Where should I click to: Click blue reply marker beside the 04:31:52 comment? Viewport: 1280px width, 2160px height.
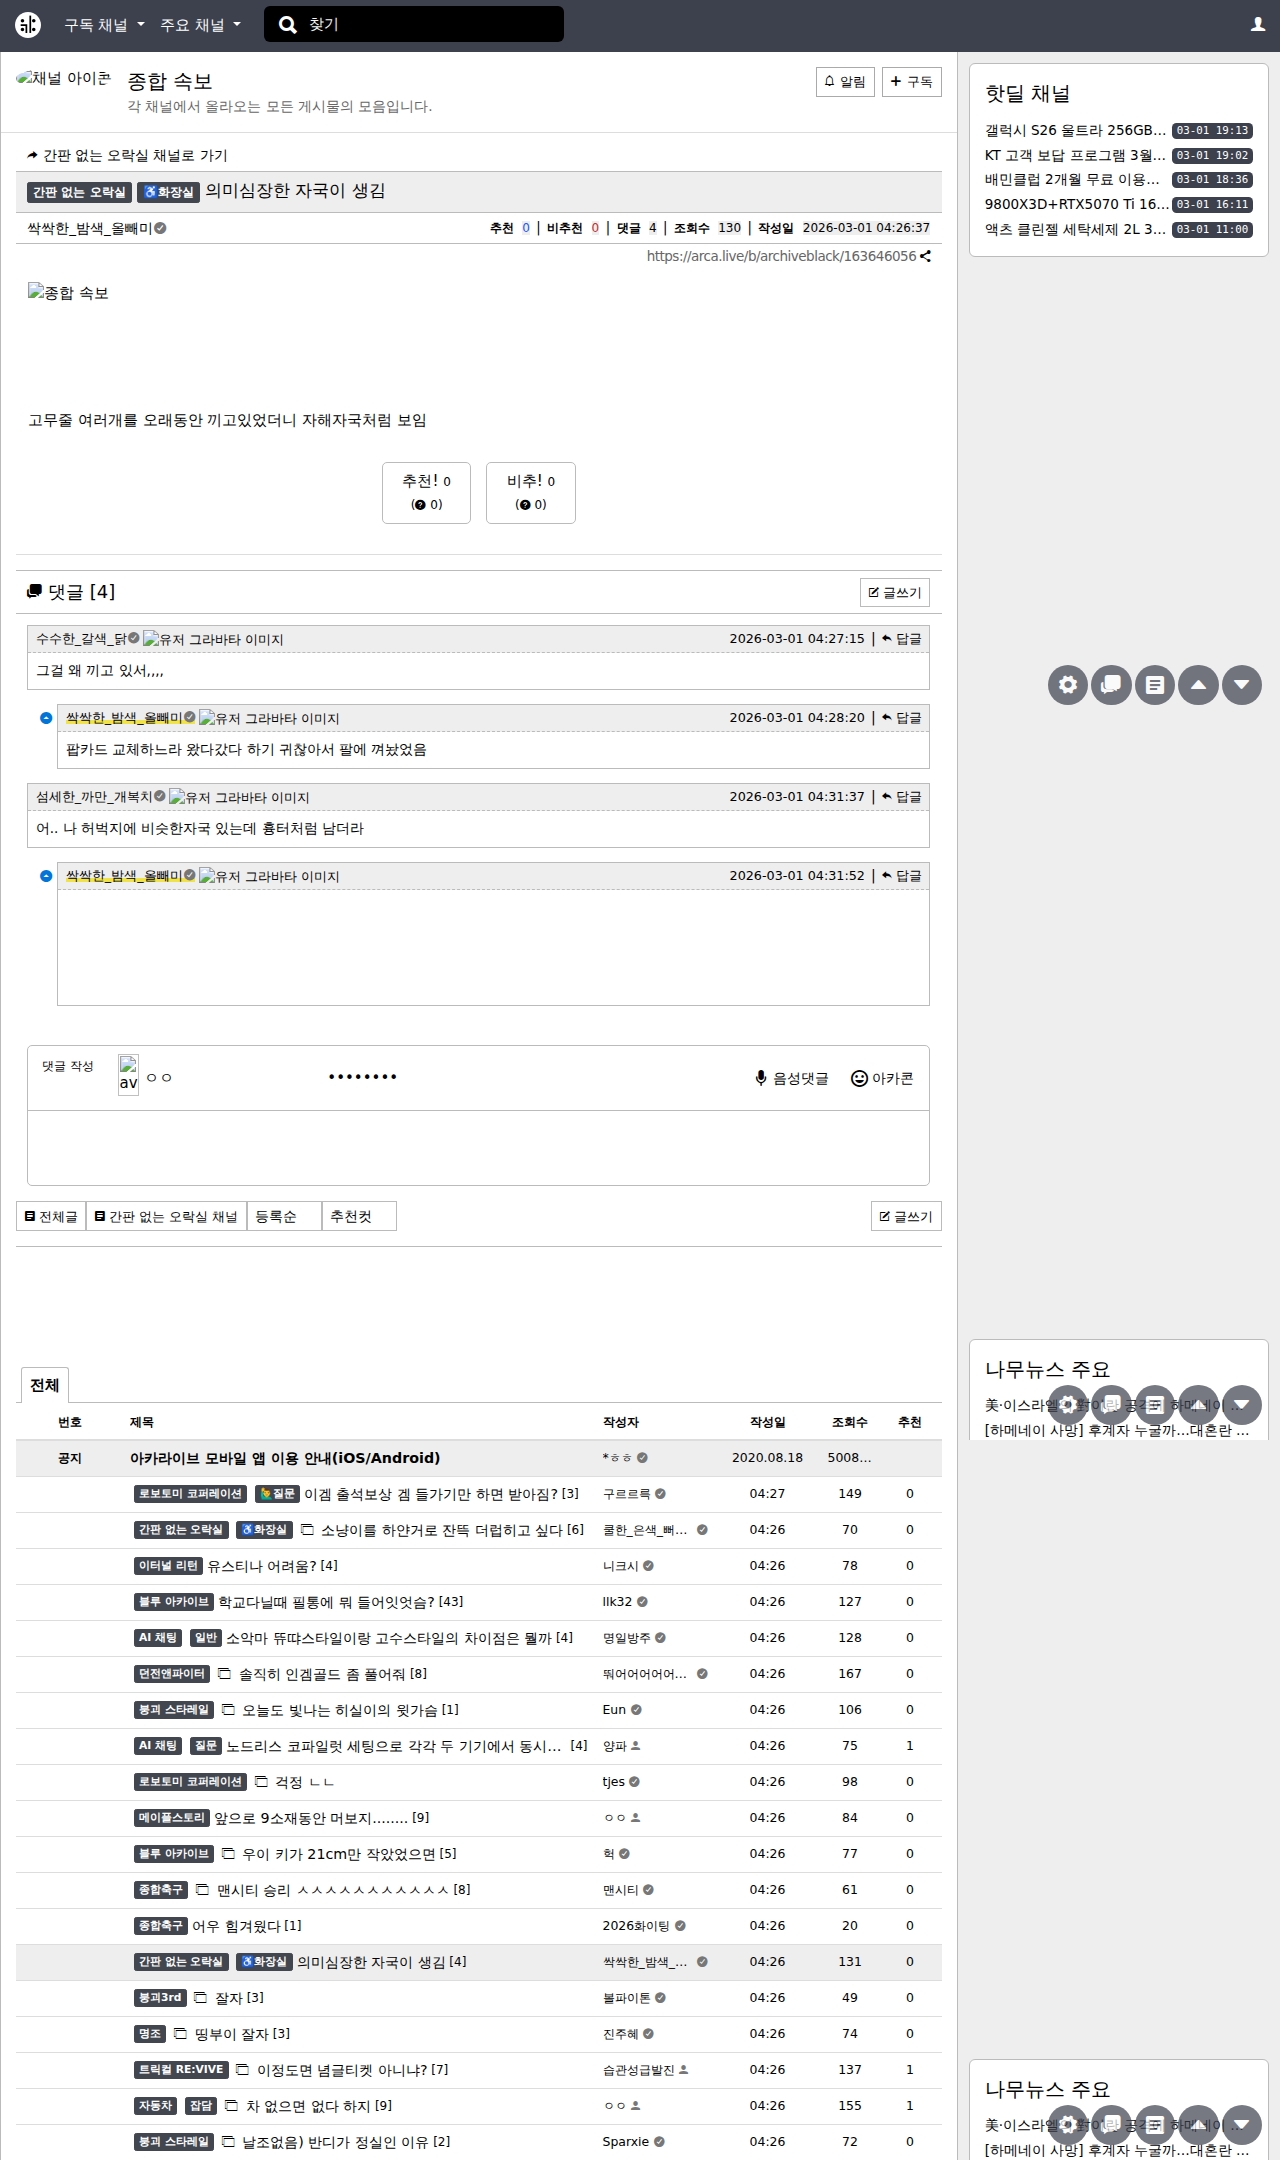(46, 876)
